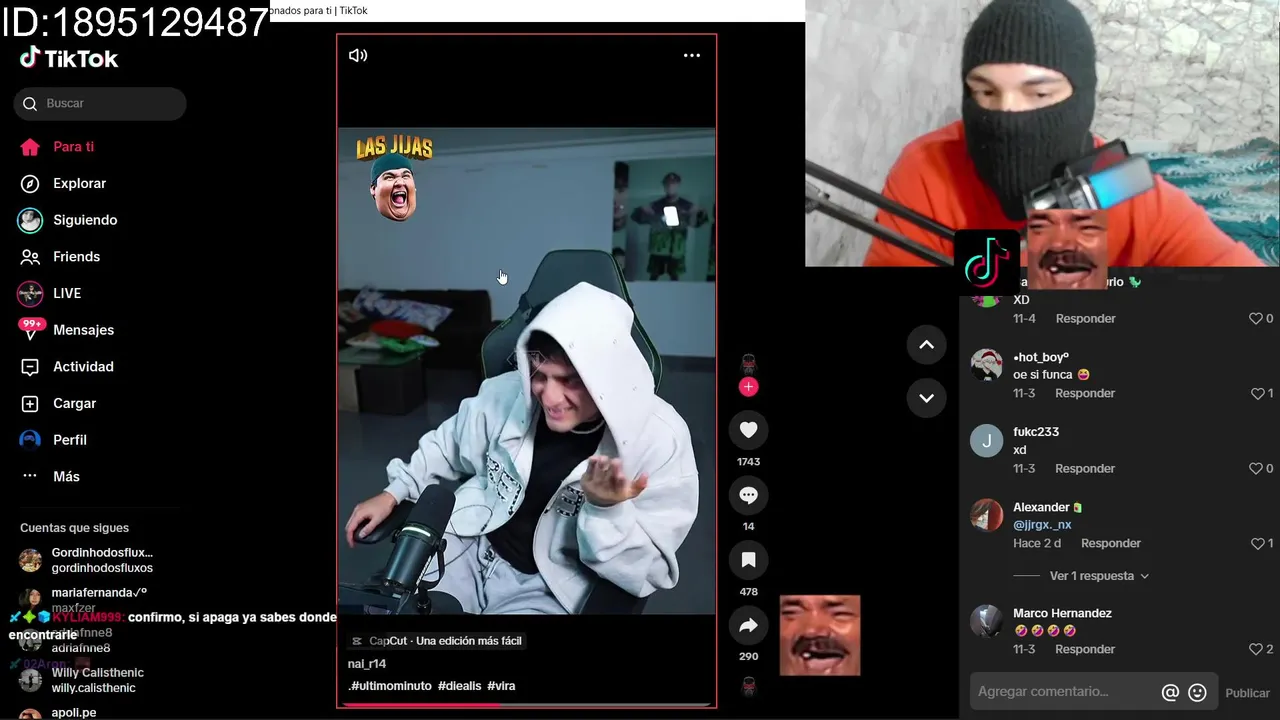The image size is (1280, 720).
Task: Reply to the XD comment
Action: (1085, 319)
